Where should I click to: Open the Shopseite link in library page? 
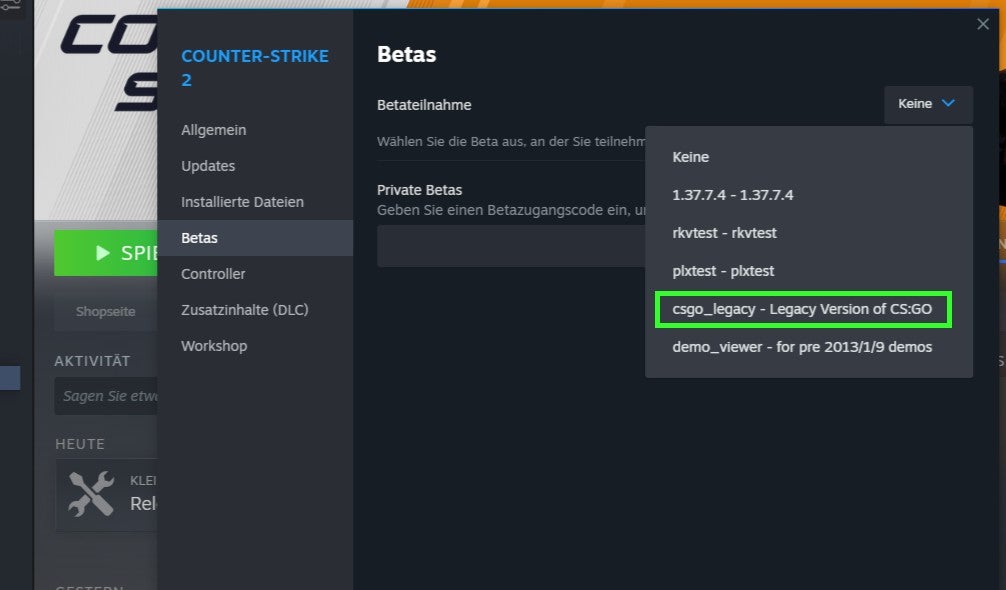click(x=105, y=312)
